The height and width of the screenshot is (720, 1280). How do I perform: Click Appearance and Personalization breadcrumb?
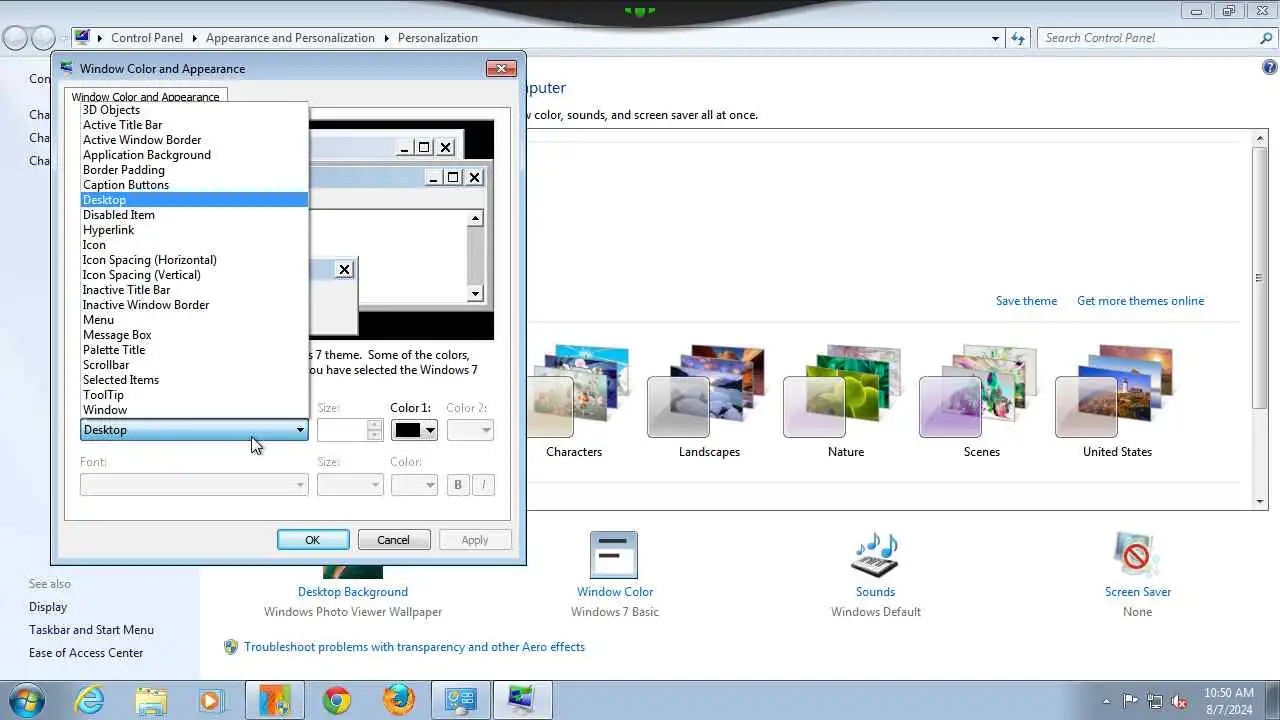pyautogui.click(x=290, y=38)
